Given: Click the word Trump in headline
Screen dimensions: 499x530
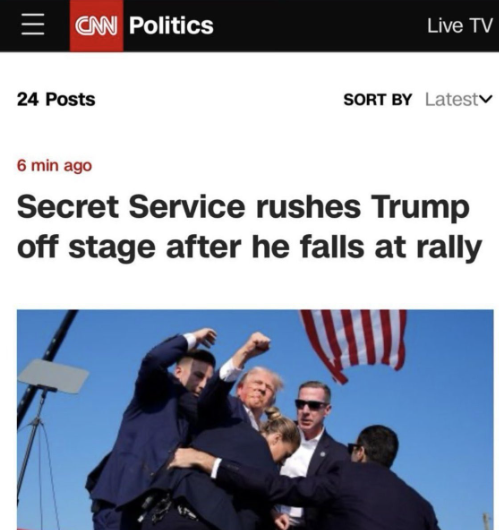Looking at the screenshot, I should pyautogui.click(x=420, y=208).
